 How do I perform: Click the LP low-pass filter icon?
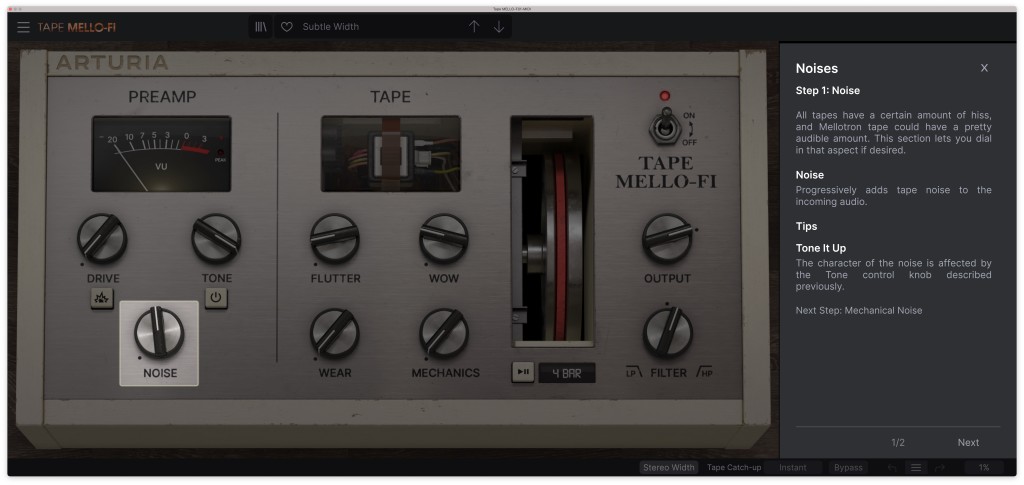(633, 372)
